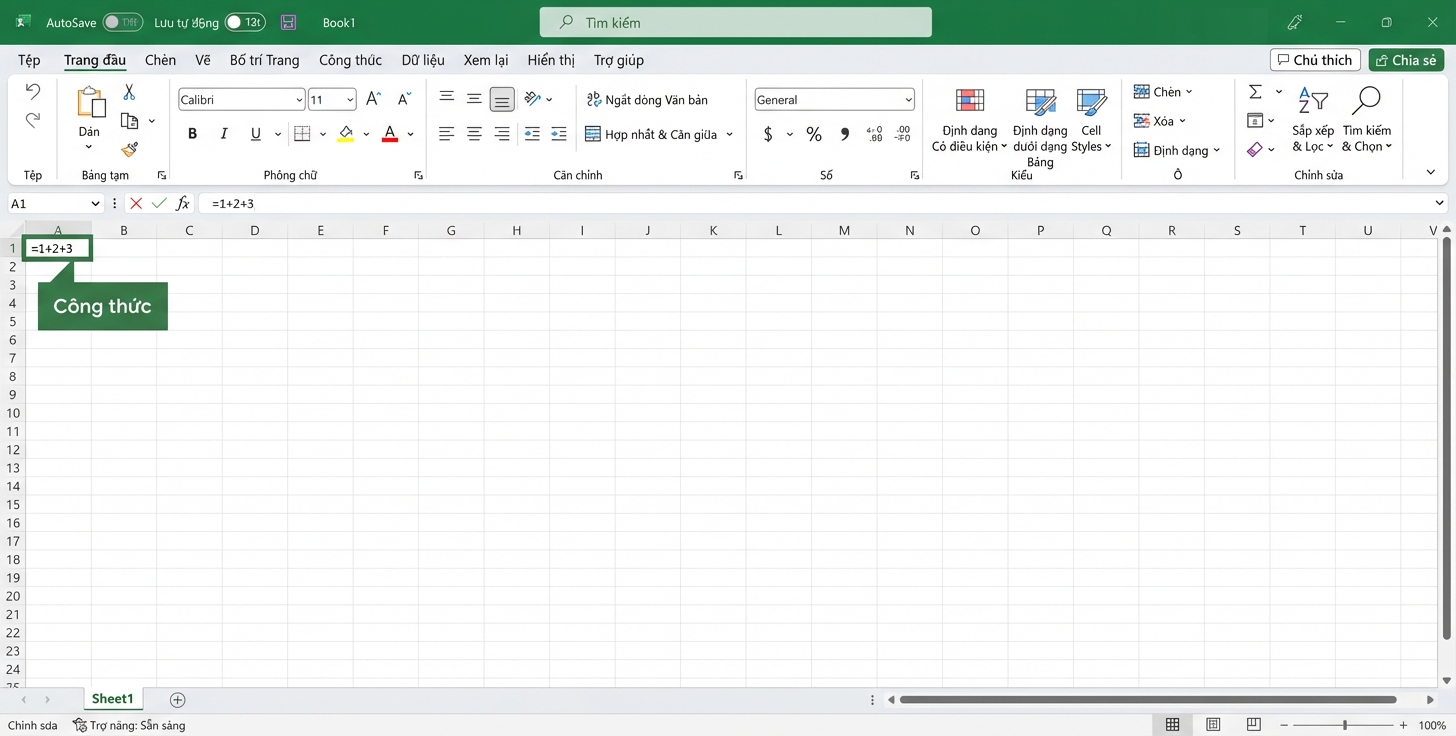Increase indent

(559, 134)
